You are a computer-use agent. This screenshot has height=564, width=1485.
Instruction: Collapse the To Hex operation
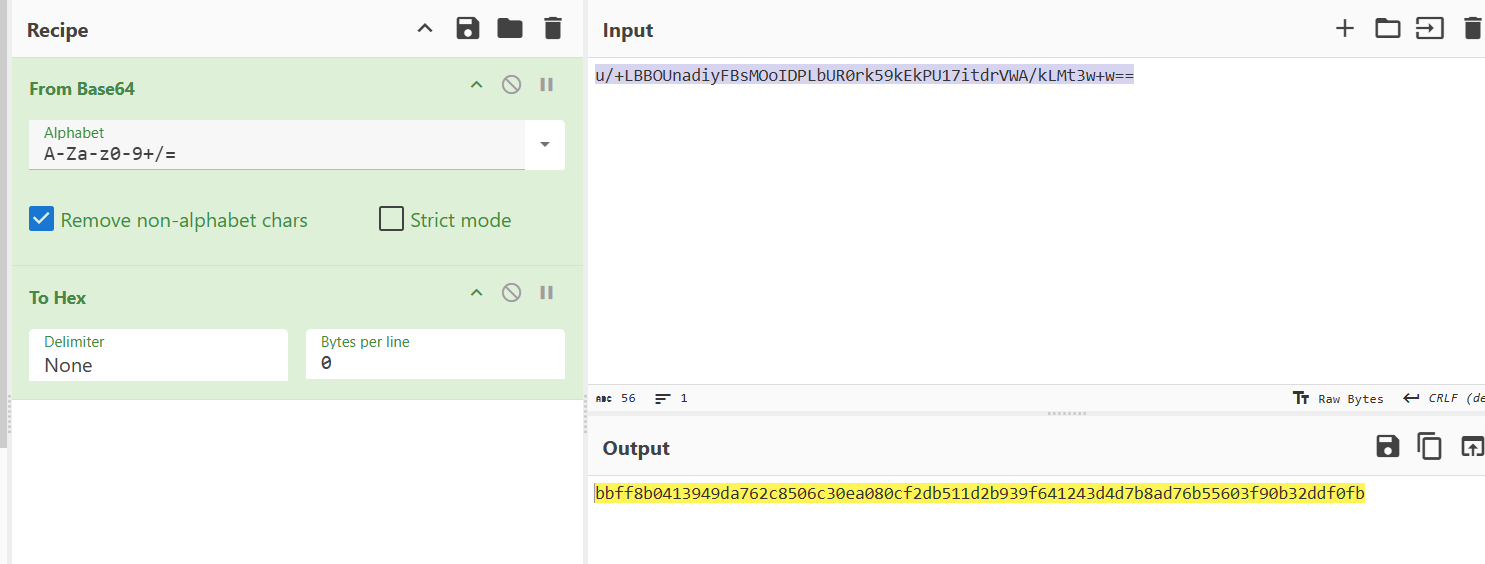476,293
